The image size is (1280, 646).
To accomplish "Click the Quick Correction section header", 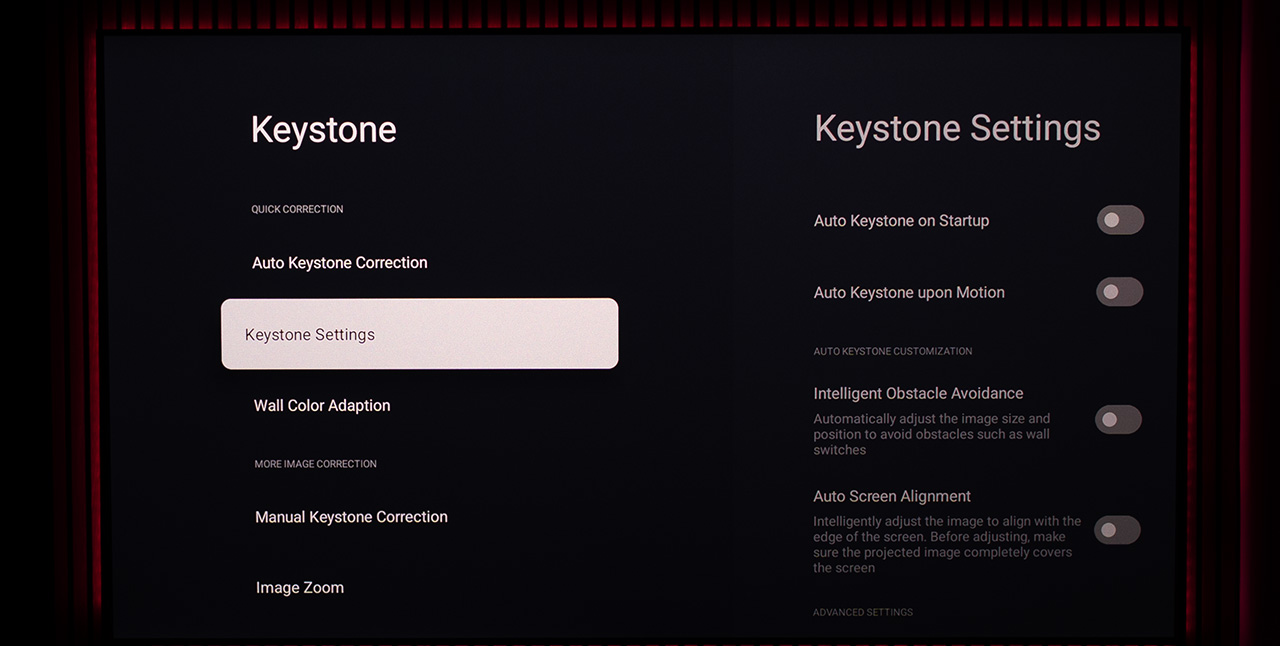I will (297, 210).
